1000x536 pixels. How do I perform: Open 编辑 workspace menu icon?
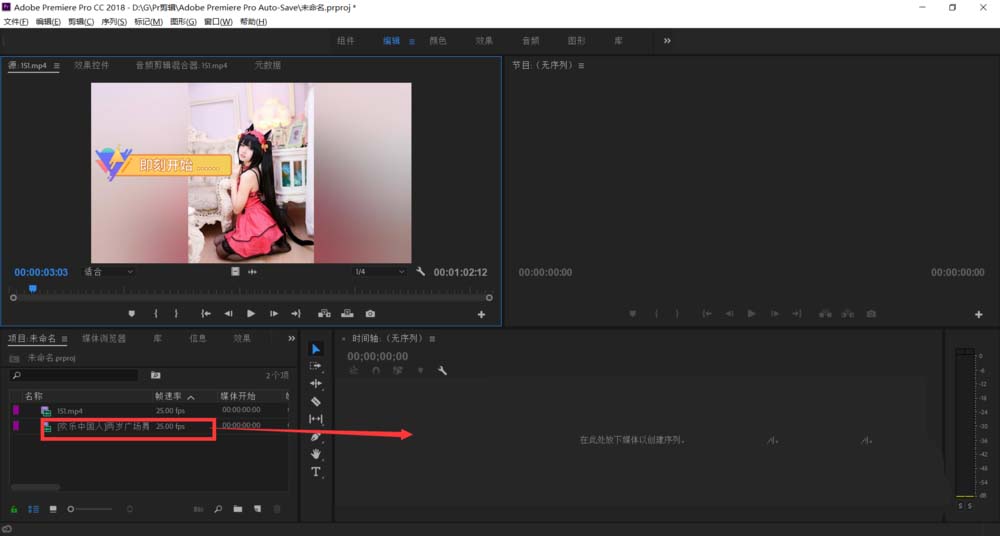pos(412,41)
